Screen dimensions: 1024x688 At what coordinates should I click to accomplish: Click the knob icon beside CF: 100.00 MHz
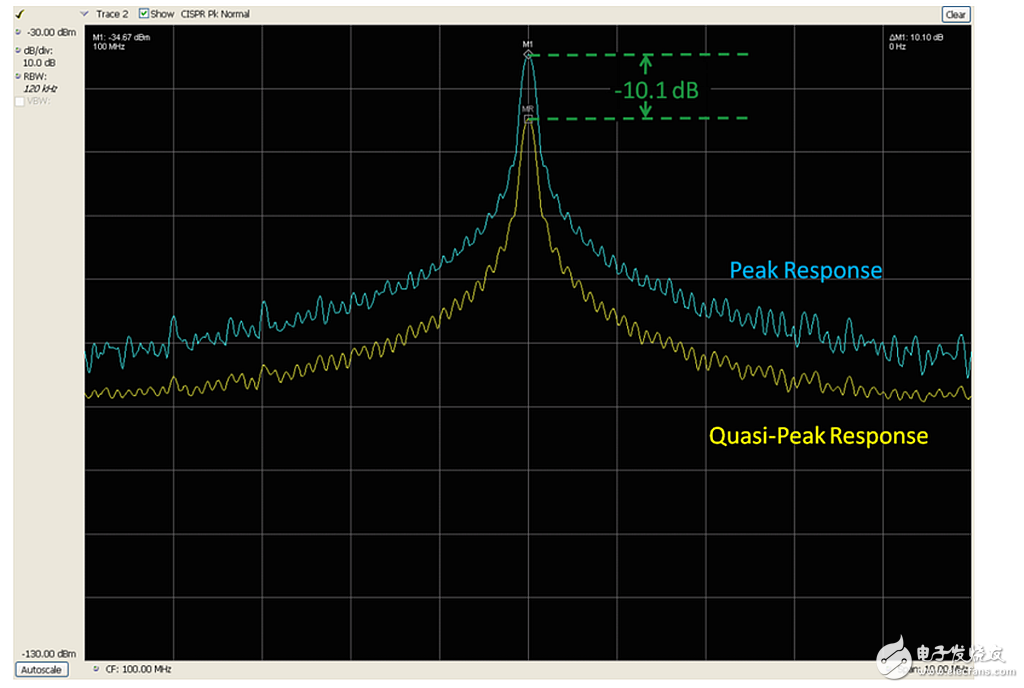click(95, 668)
